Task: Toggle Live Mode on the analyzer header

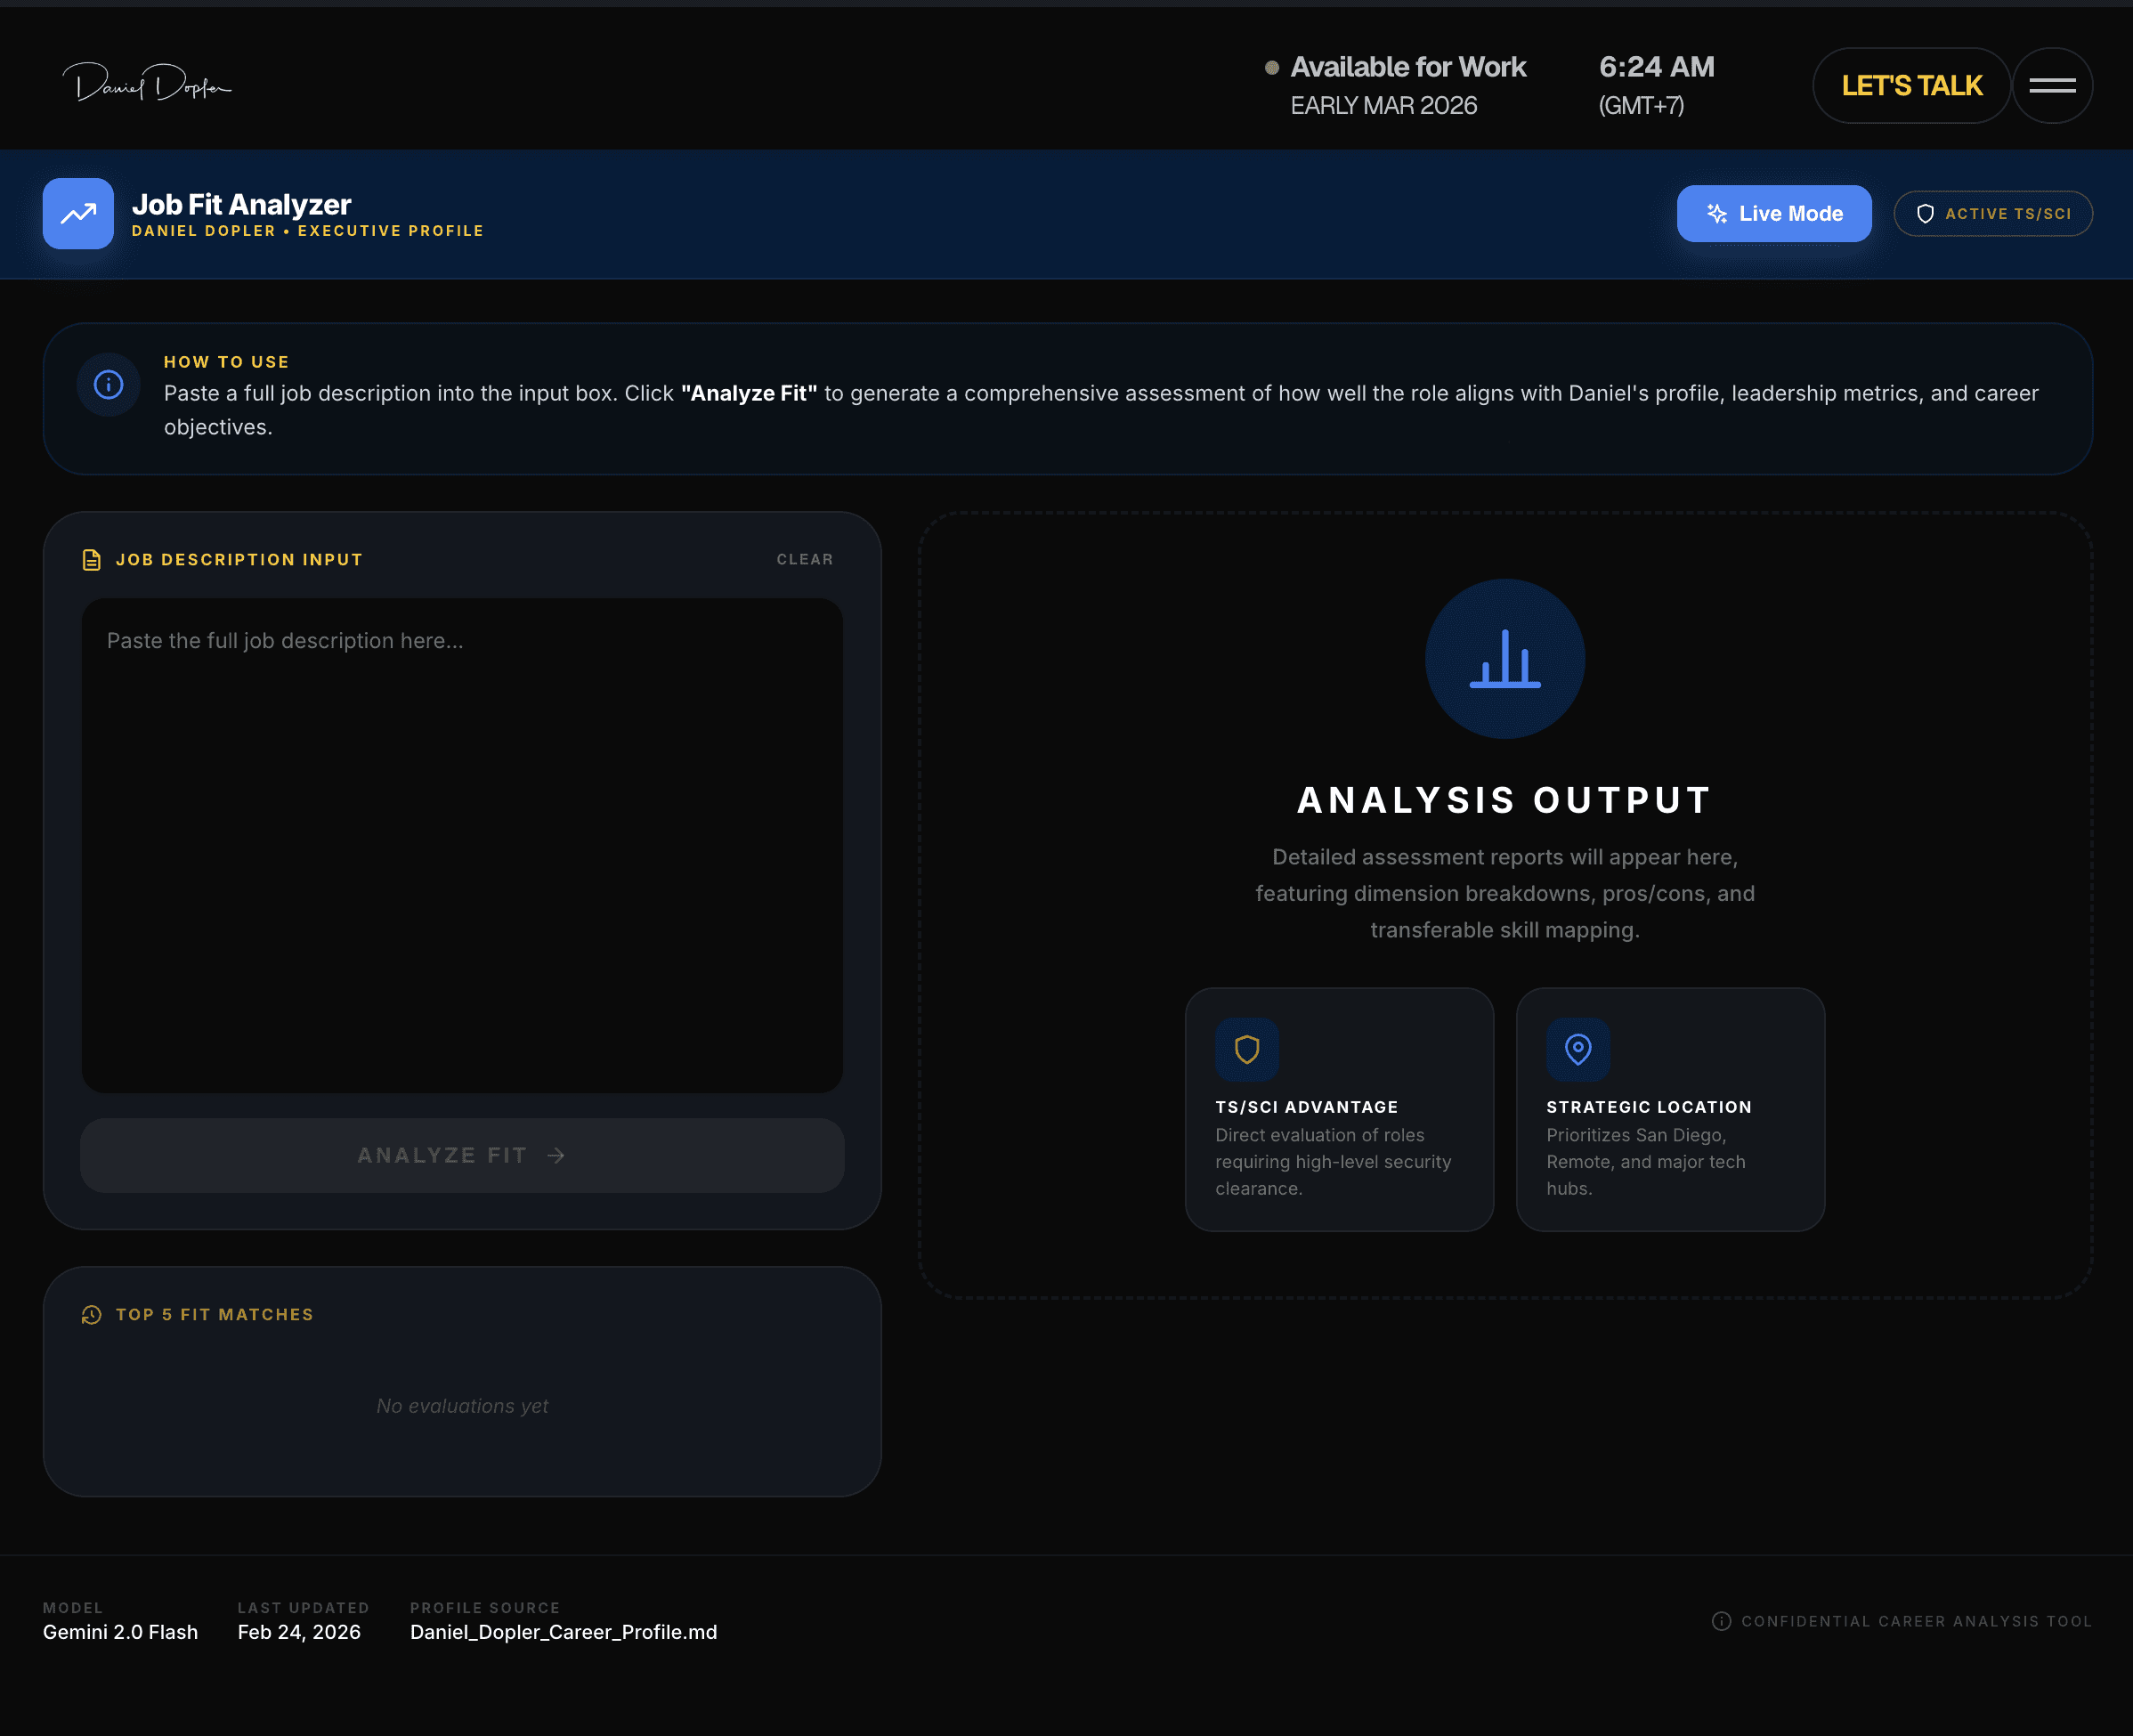Action: [x=1774, y=213]
